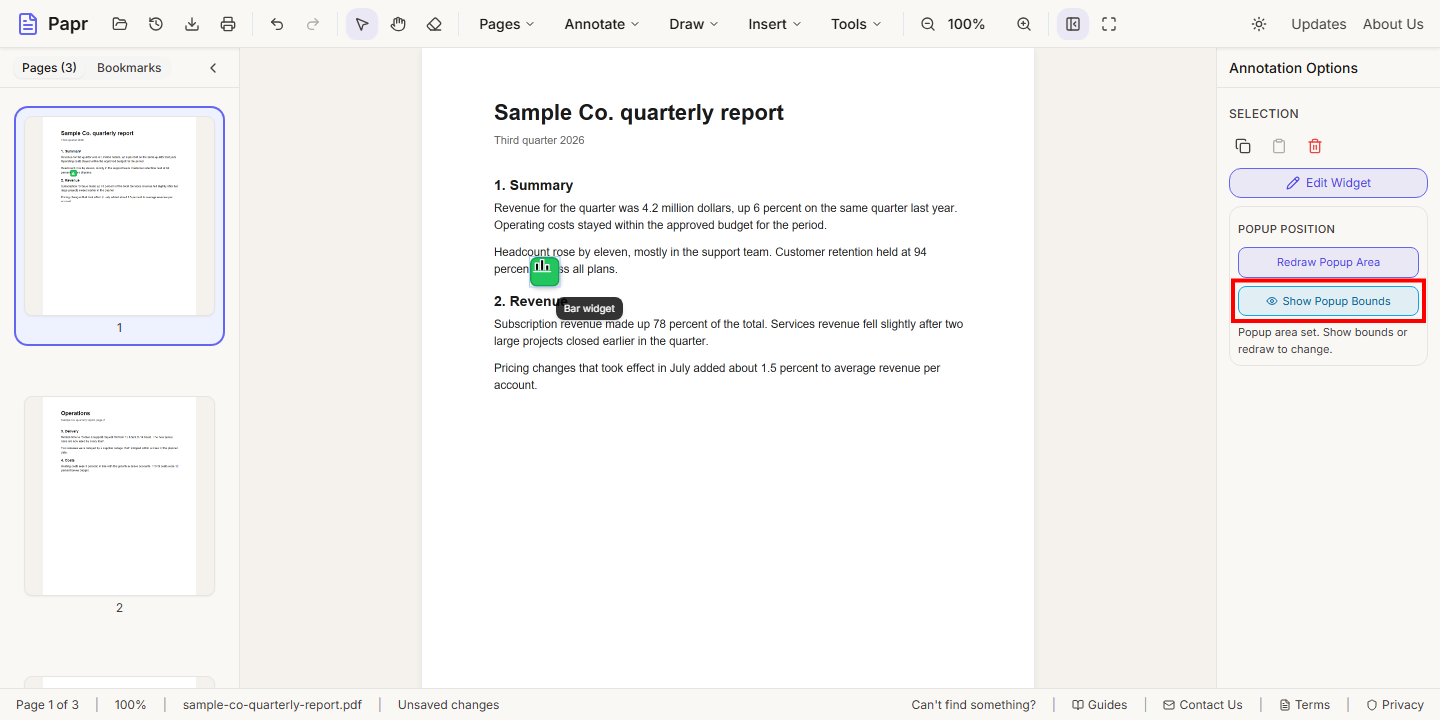This screenshot has height=720, width=1440.
Task: Open the version history clock icon
Action: pyautogui.click(x=156, y=24)
